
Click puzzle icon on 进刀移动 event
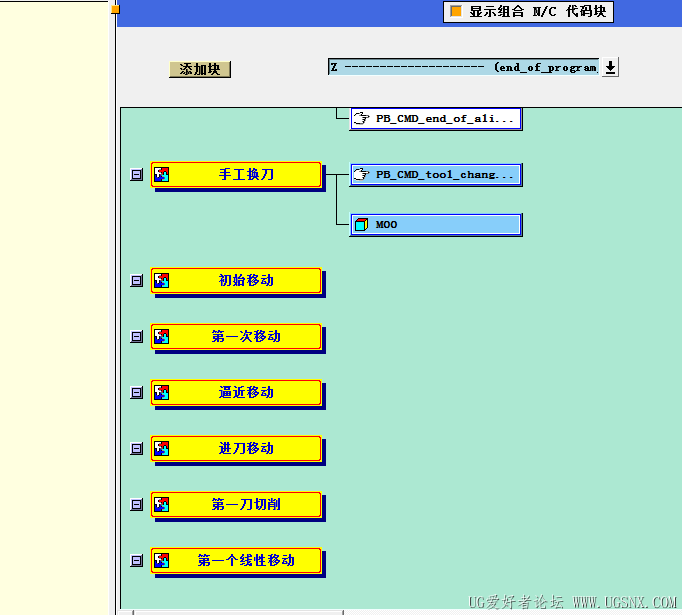click(161, 448)
